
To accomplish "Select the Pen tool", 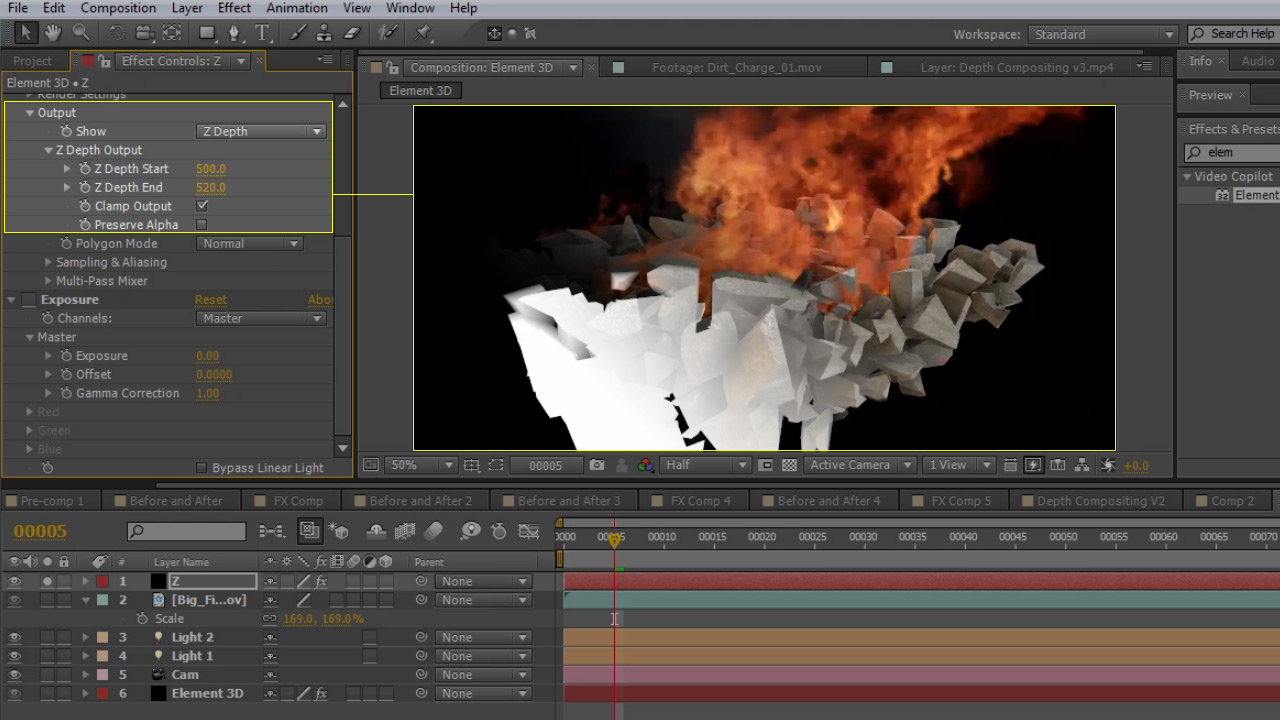I will (234, 33).
